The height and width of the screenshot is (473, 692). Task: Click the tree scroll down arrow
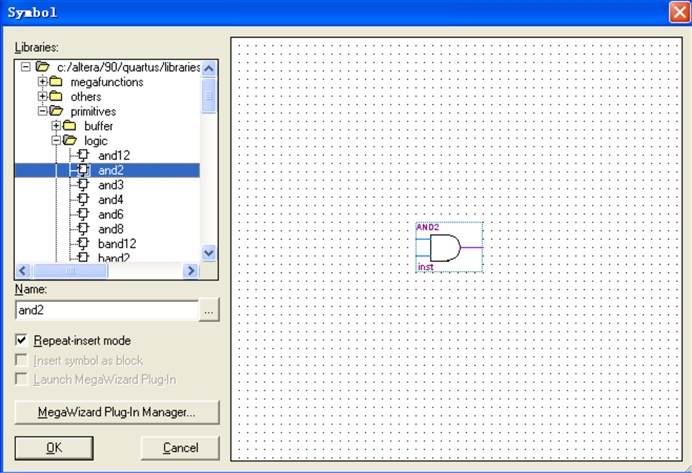pyautogui.click(x=209, y=253)
